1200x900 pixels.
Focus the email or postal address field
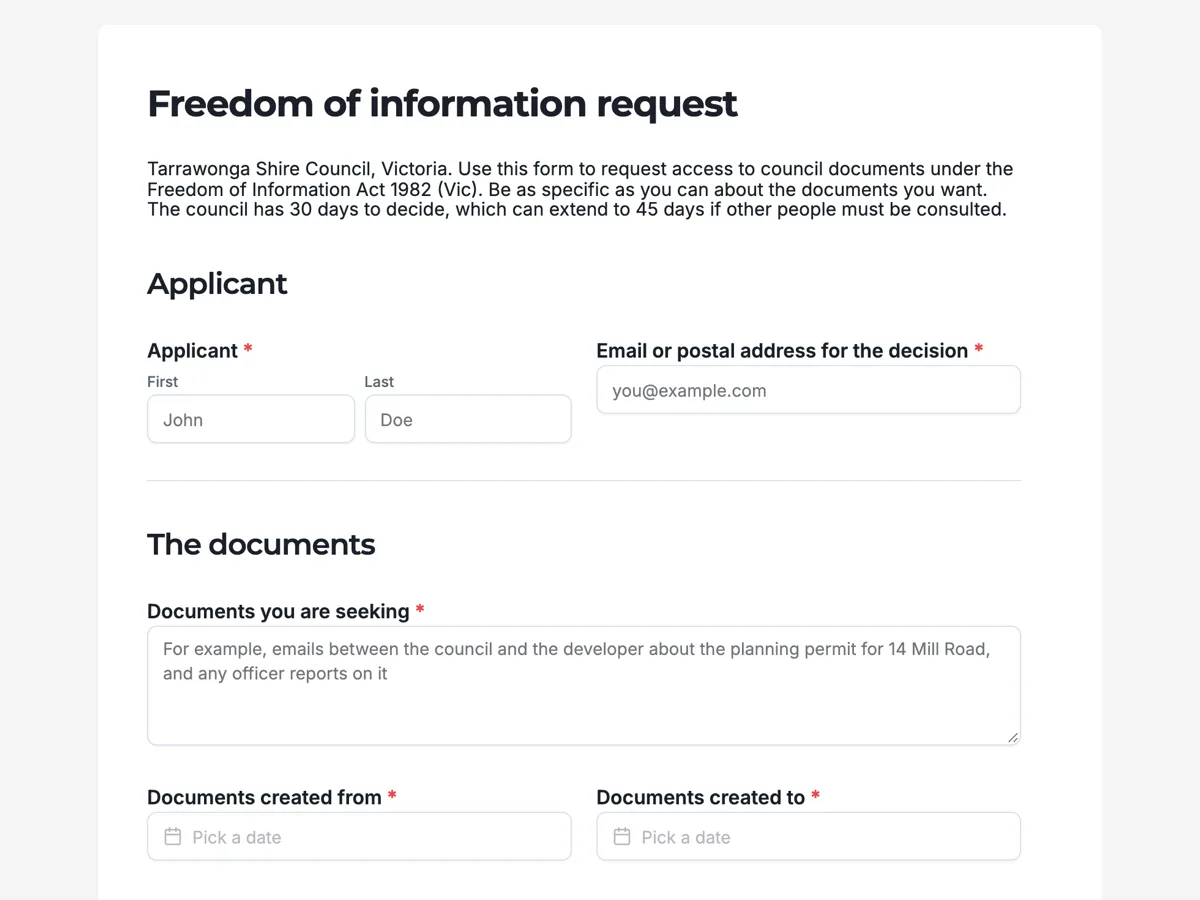(x=808, y=390)
